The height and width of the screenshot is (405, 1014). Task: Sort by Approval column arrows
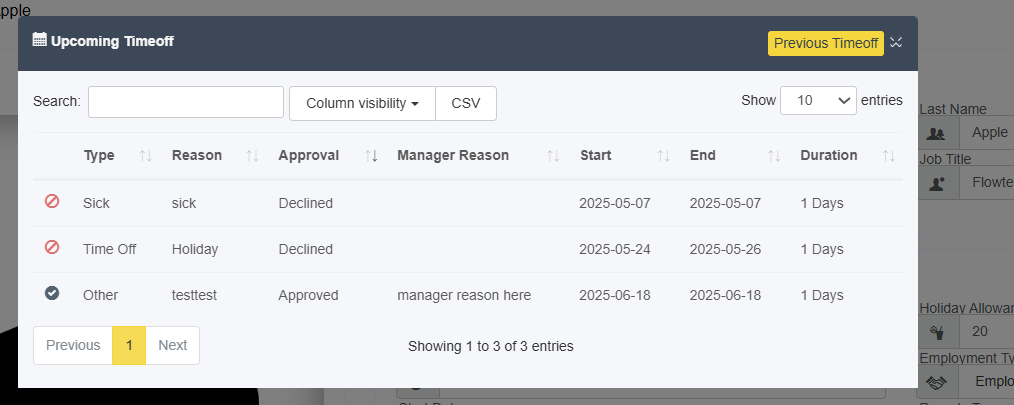coord(371,156)
